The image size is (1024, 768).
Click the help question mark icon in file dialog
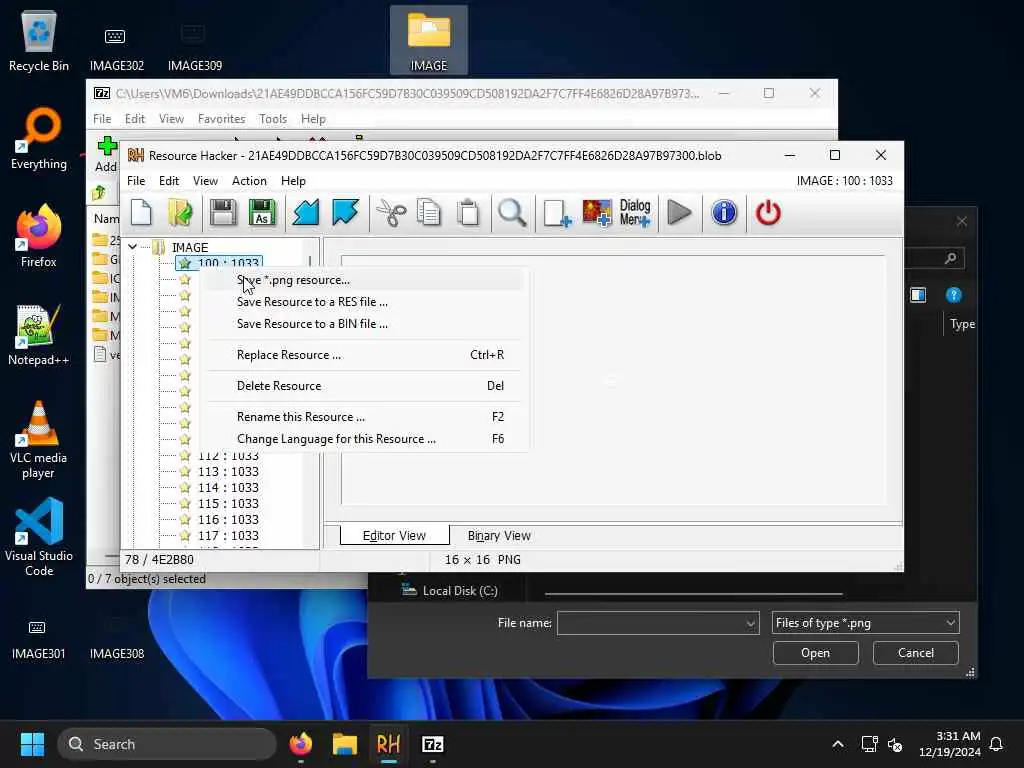pos(953,295)
